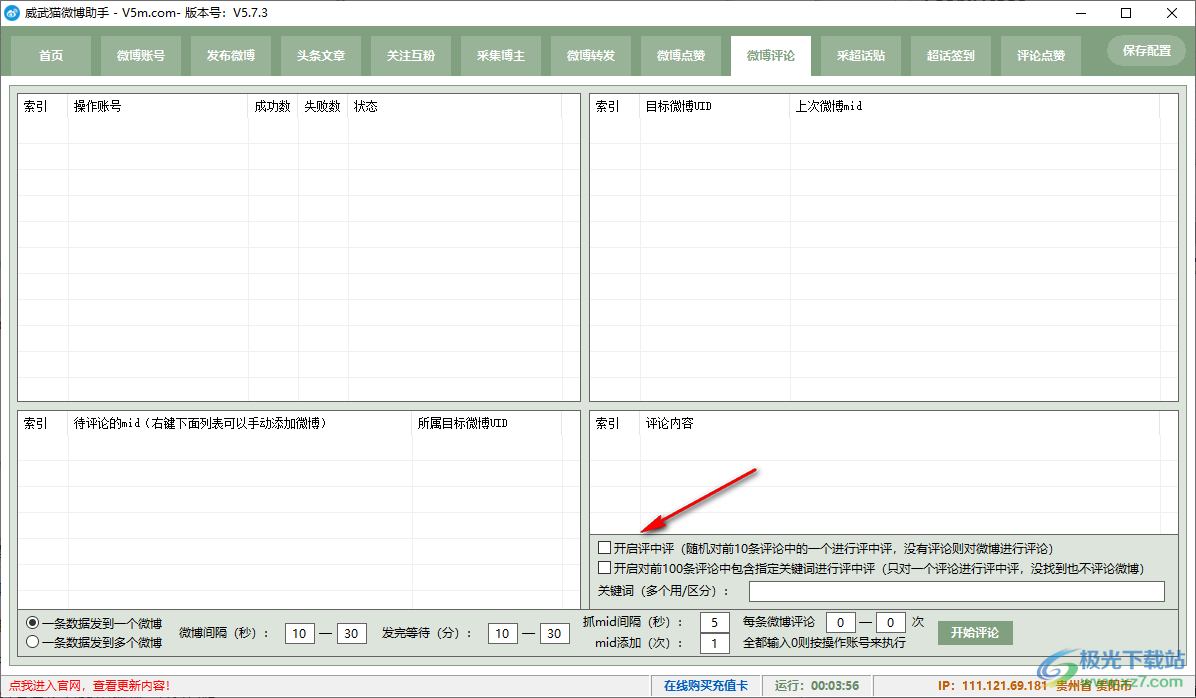The height and width of the screenshot is (698, 1196).
Task: Click 索引 header in 待评论的mid table
Action: click(x=43, y=423)
